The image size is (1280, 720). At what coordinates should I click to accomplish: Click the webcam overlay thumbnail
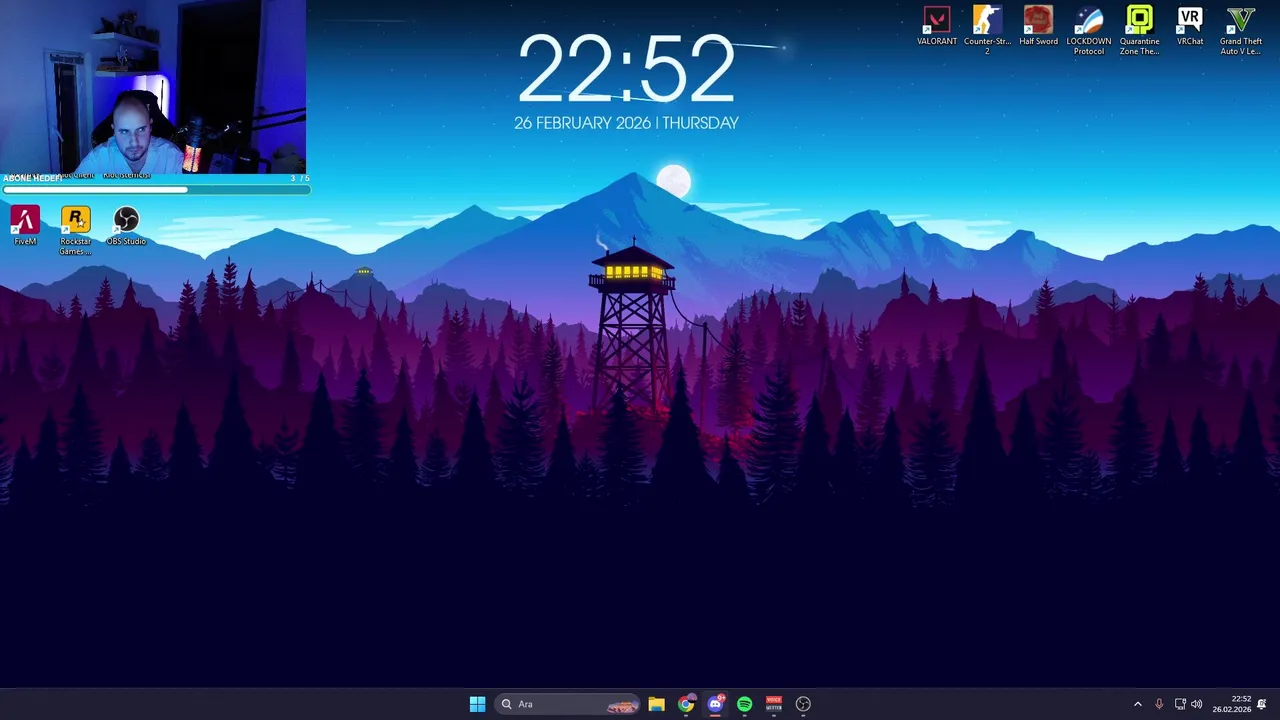153,86
